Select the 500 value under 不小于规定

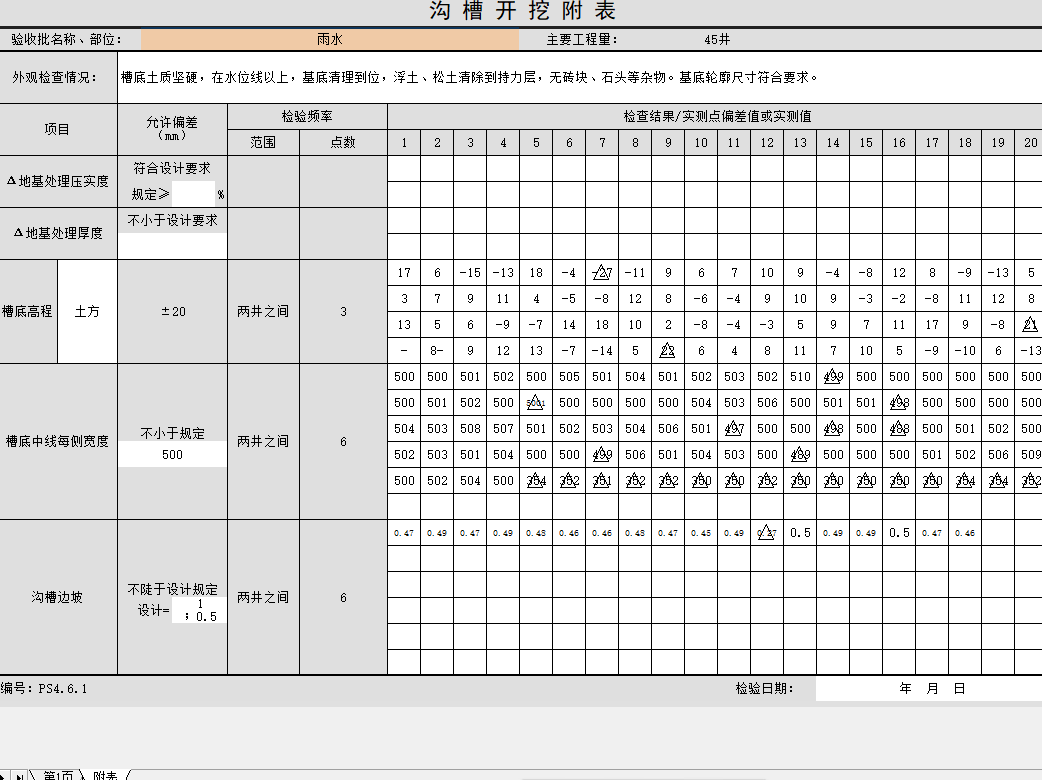(172, 455)
